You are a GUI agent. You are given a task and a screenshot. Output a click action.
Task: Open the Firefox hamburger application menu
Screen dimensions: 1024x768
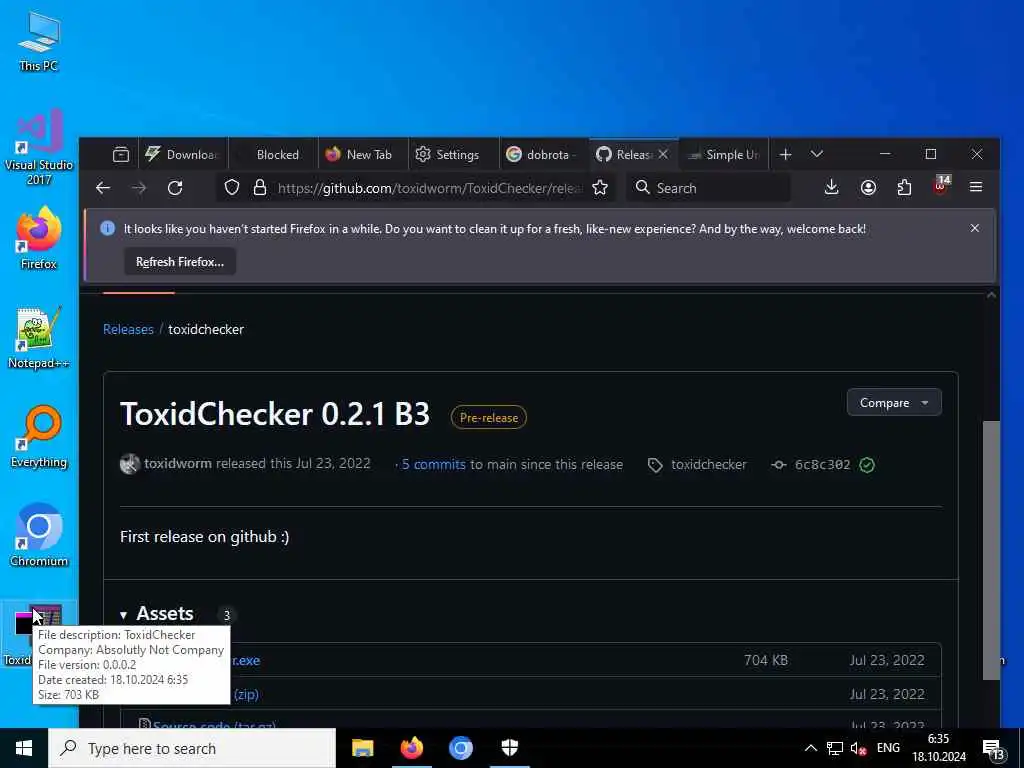pos(976,187)
